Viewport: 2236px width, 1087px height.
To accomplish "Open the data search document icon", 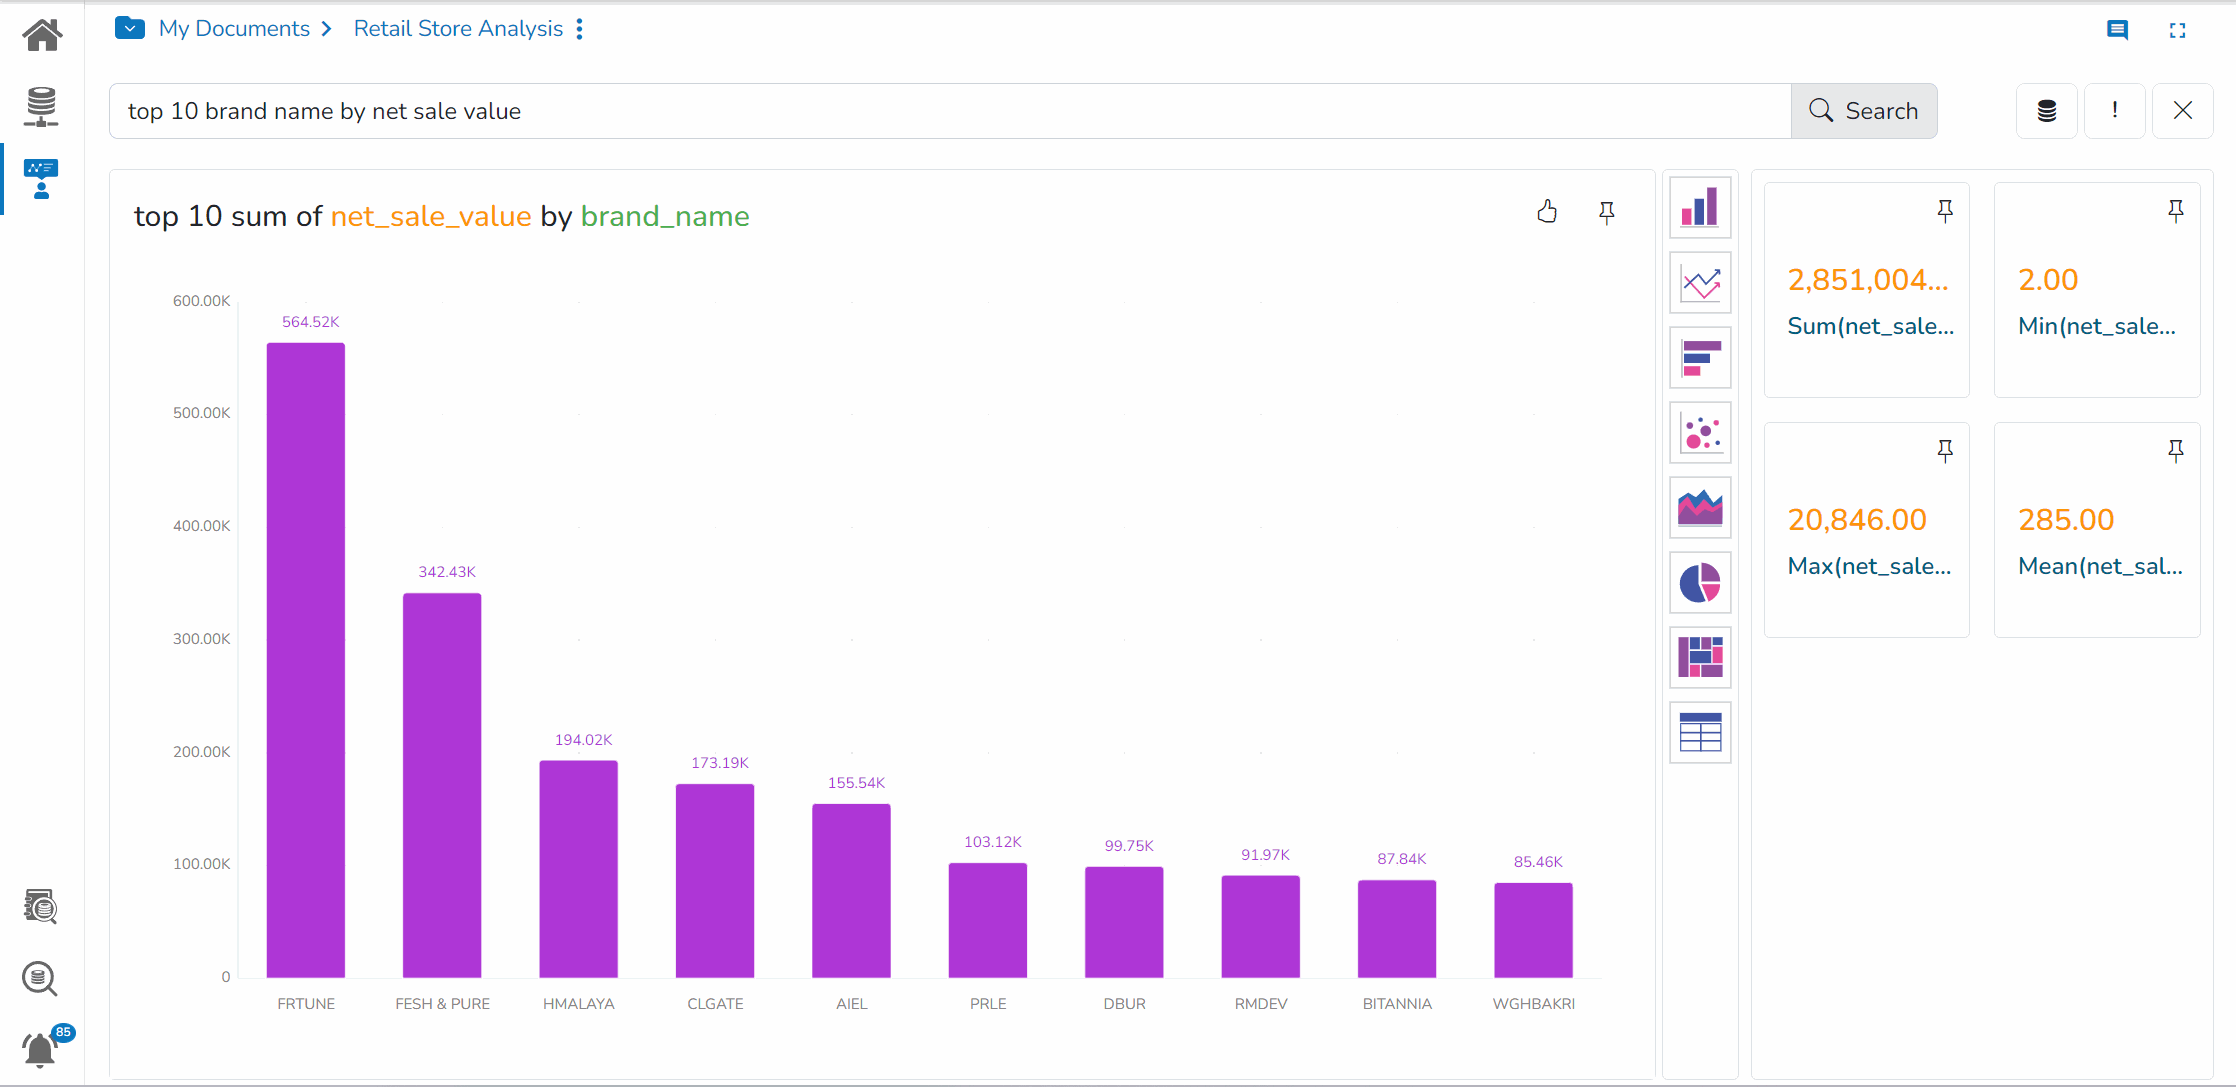I will (x=41, y=906).
